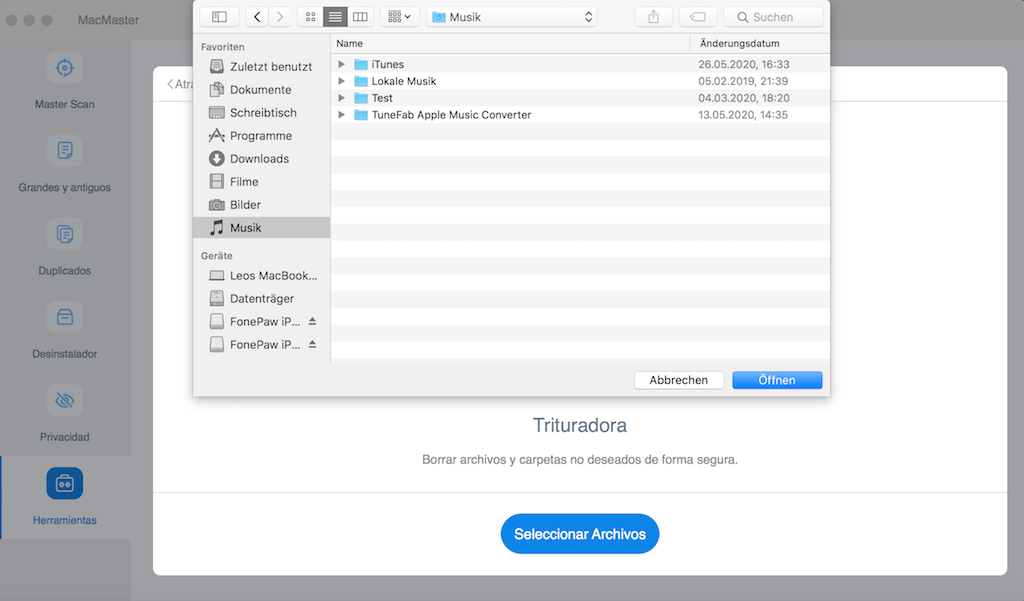Image resolution: width=1024 pixels, height=601 pixels.
Task: Eject the first FonePaw volume
Action: point(312,321)
